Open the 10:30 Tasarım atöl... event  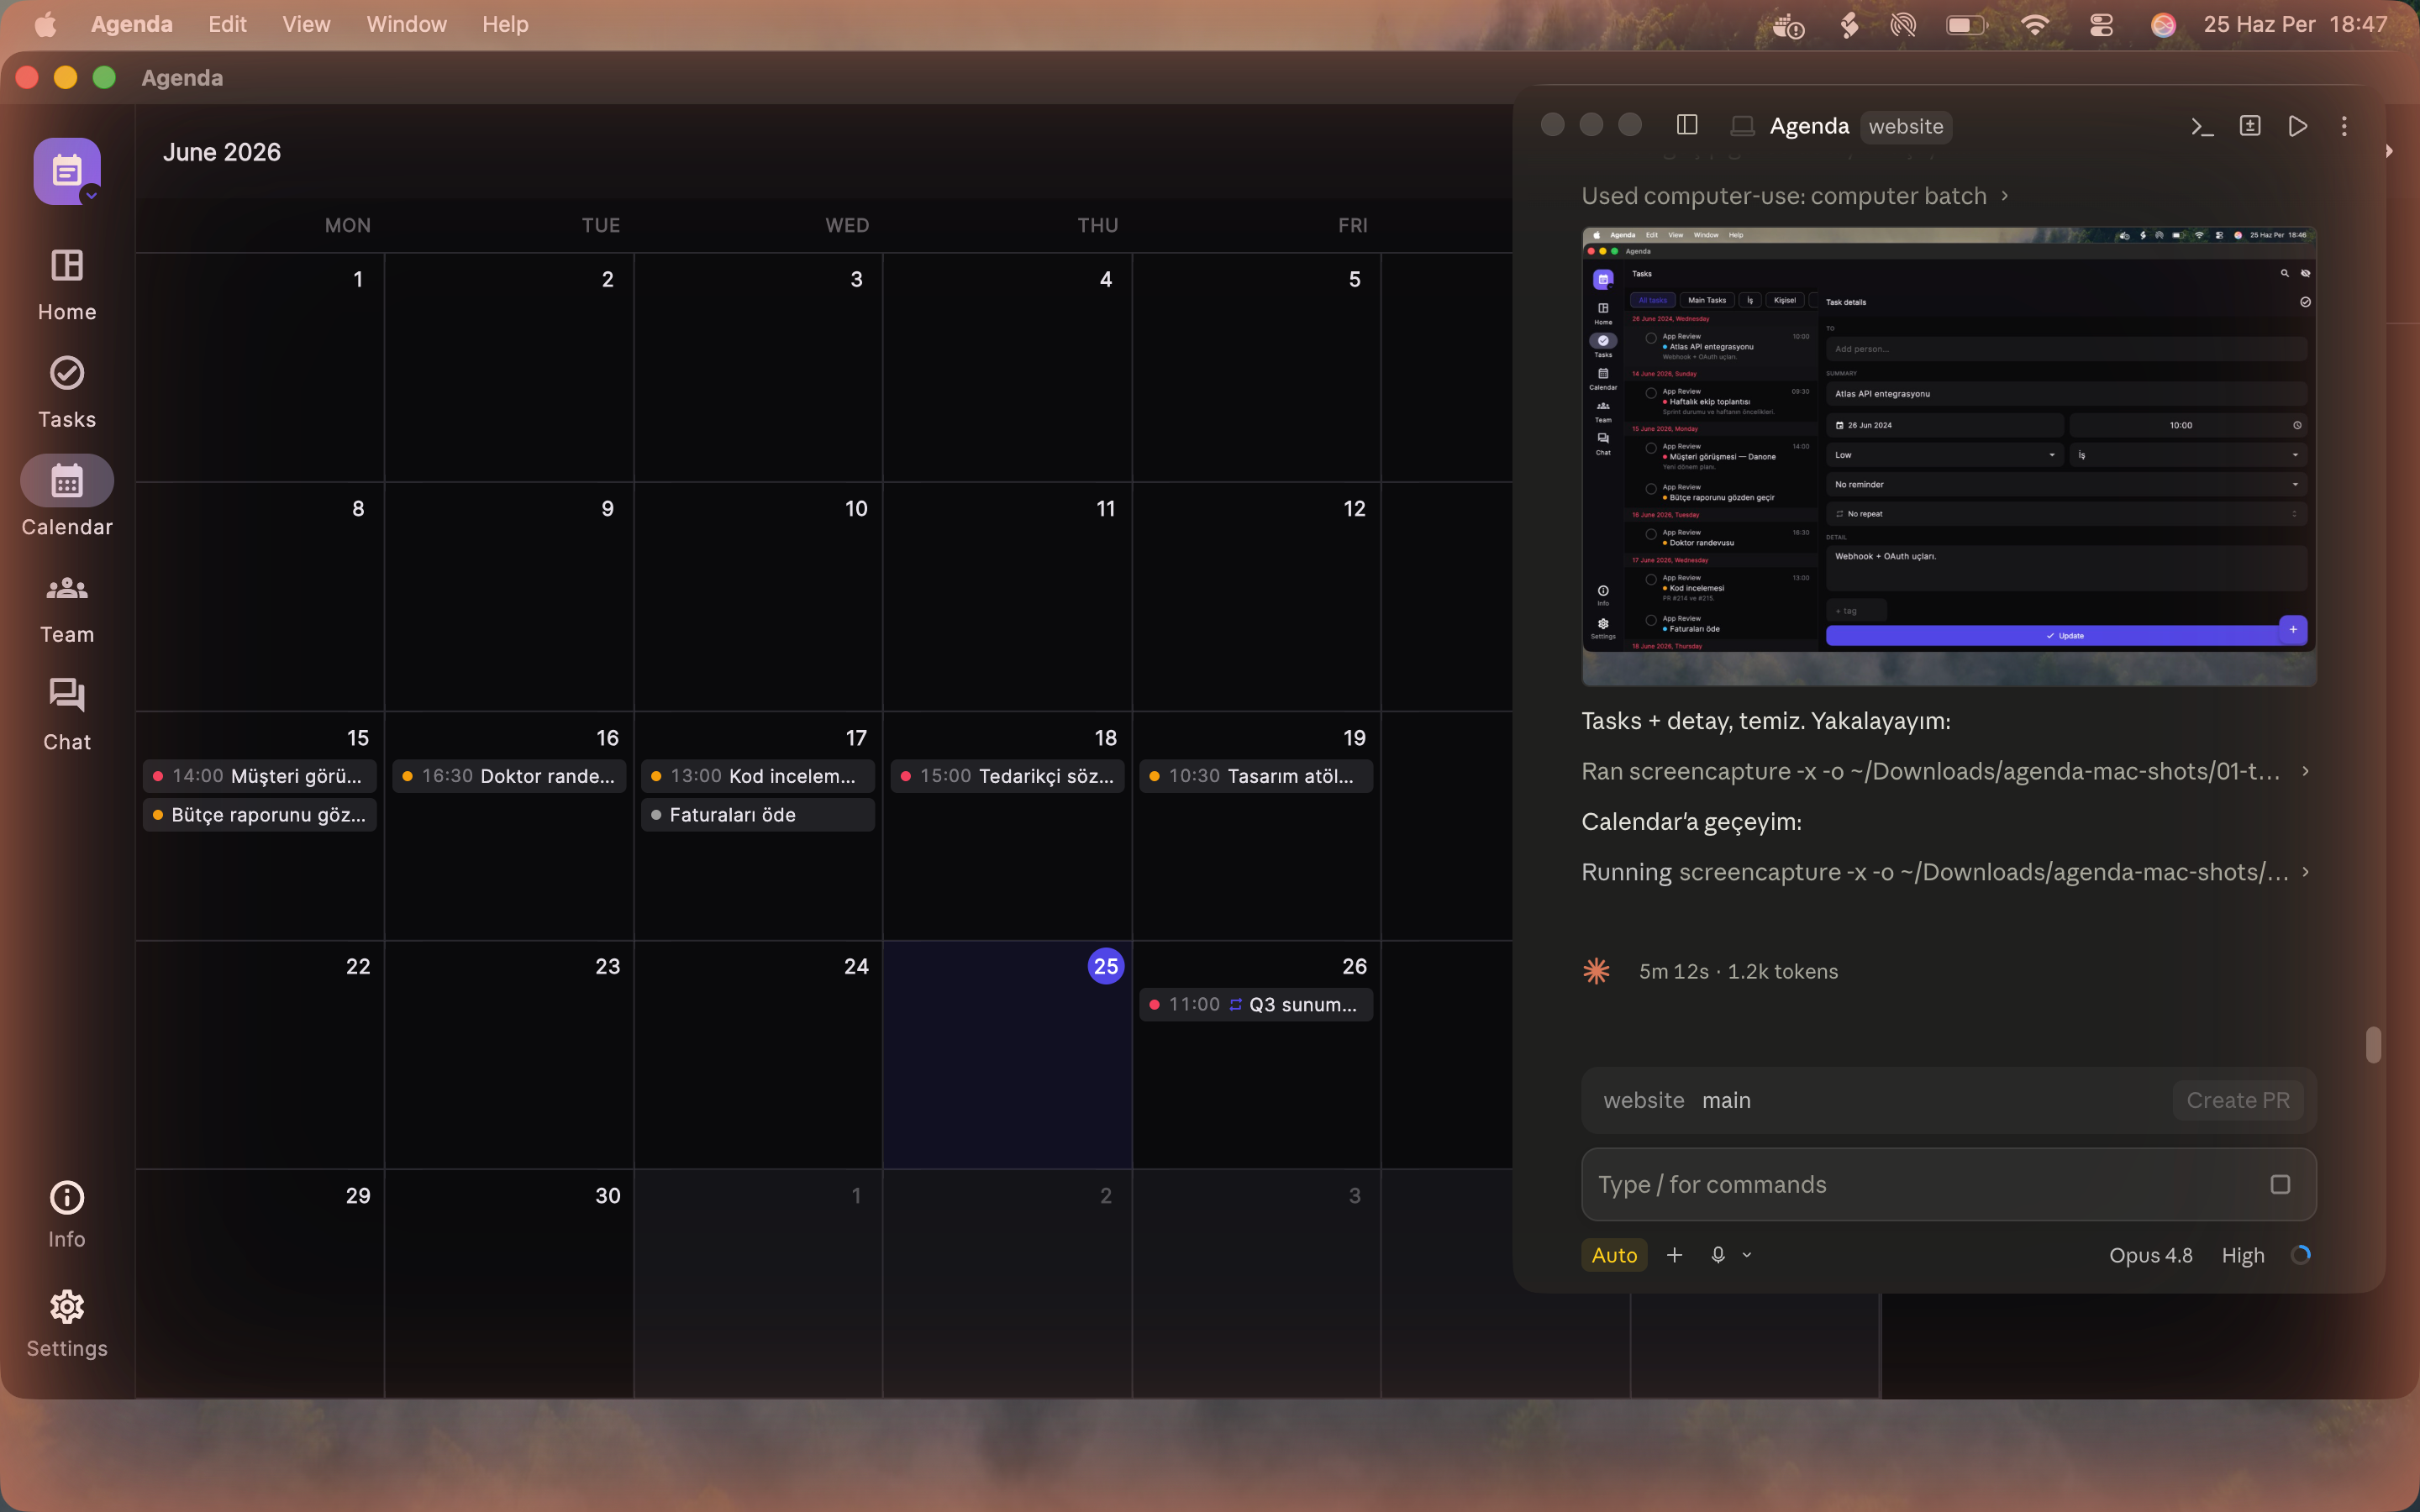pos(1256,776)
